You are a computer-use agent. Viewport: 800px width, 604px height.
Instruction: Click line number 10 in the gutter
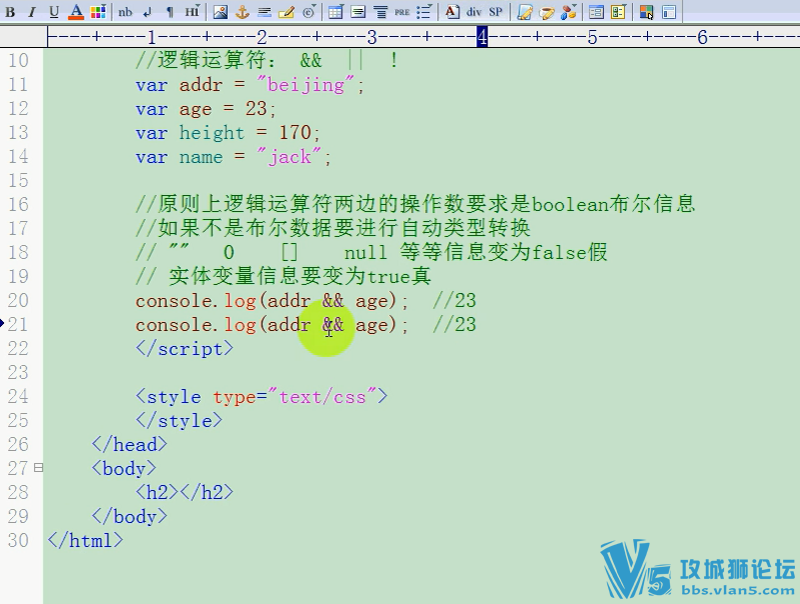click(18, 60)
